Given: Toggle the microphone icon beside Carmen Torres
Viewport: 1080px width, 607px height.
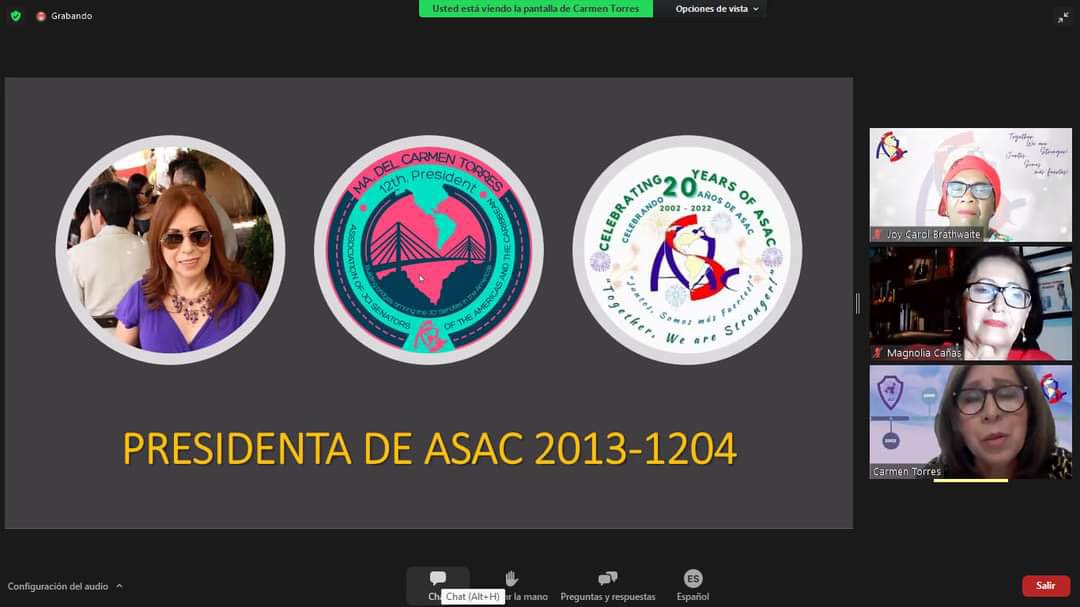Looking at the screenshot, I should (x=878, y=471).
